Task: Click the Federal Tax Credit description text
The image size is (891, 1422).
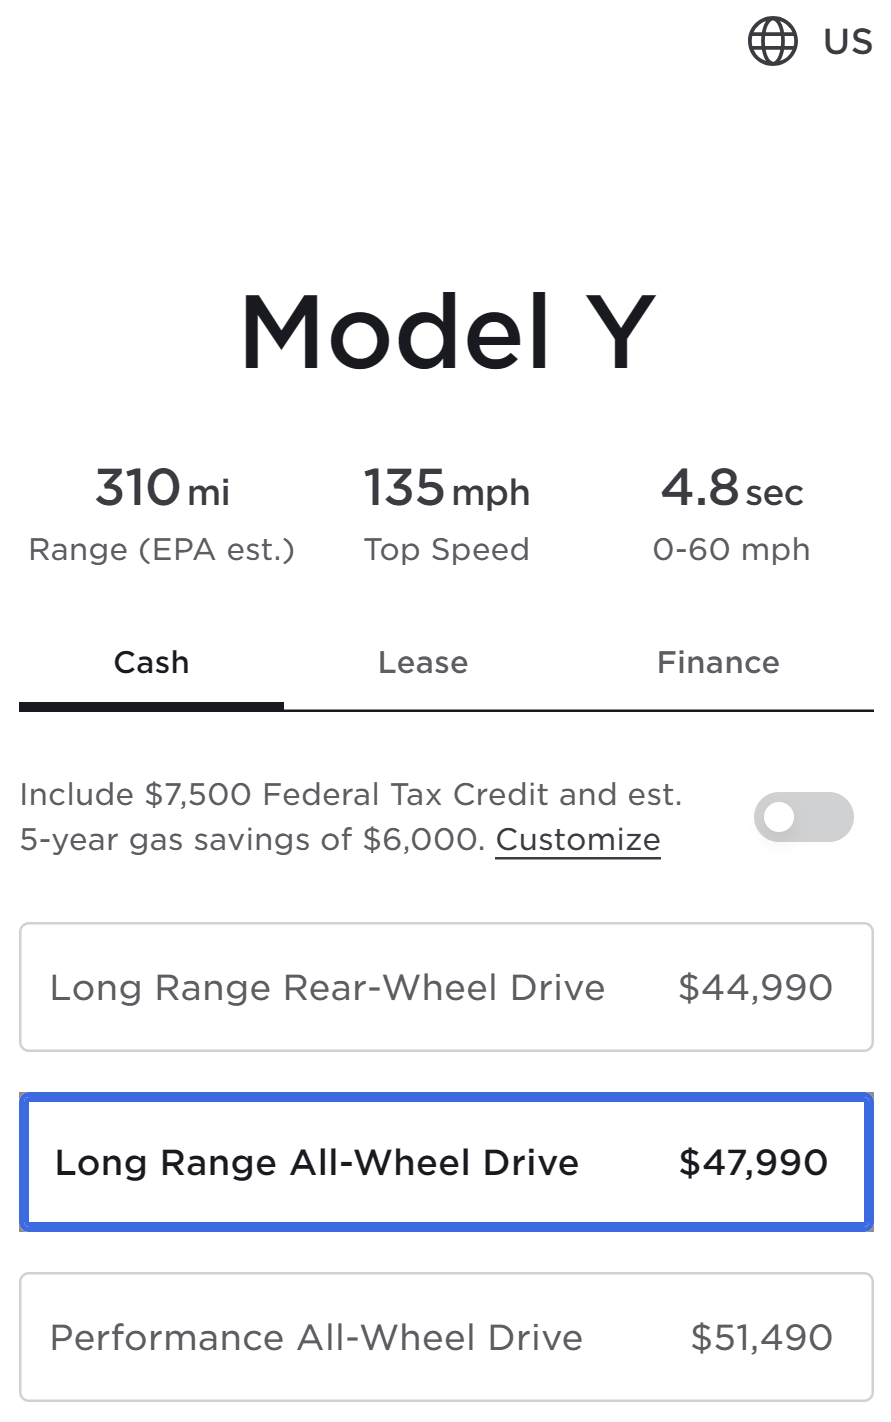Action: click(x=350, y=796)
